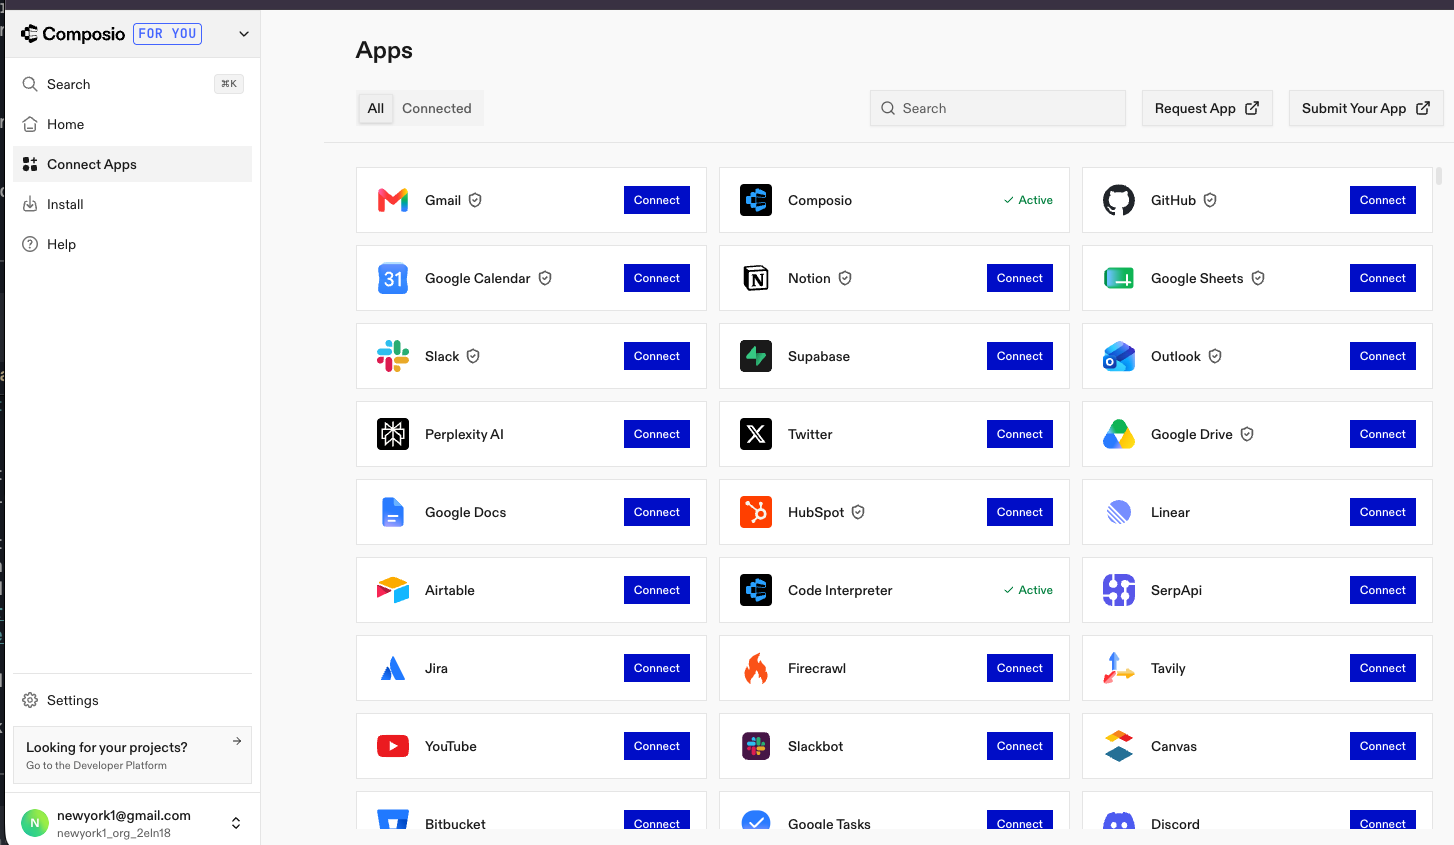Open Install in the sidebar
This screenshot has height=845, width=1454.
click(x=132, y=204)
